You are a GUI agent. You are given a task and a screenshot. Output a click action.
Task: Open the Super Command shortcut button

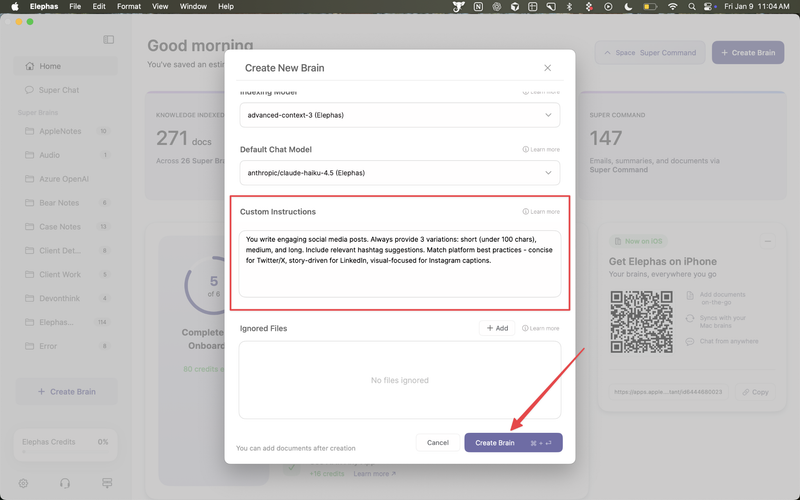[650, 53]
